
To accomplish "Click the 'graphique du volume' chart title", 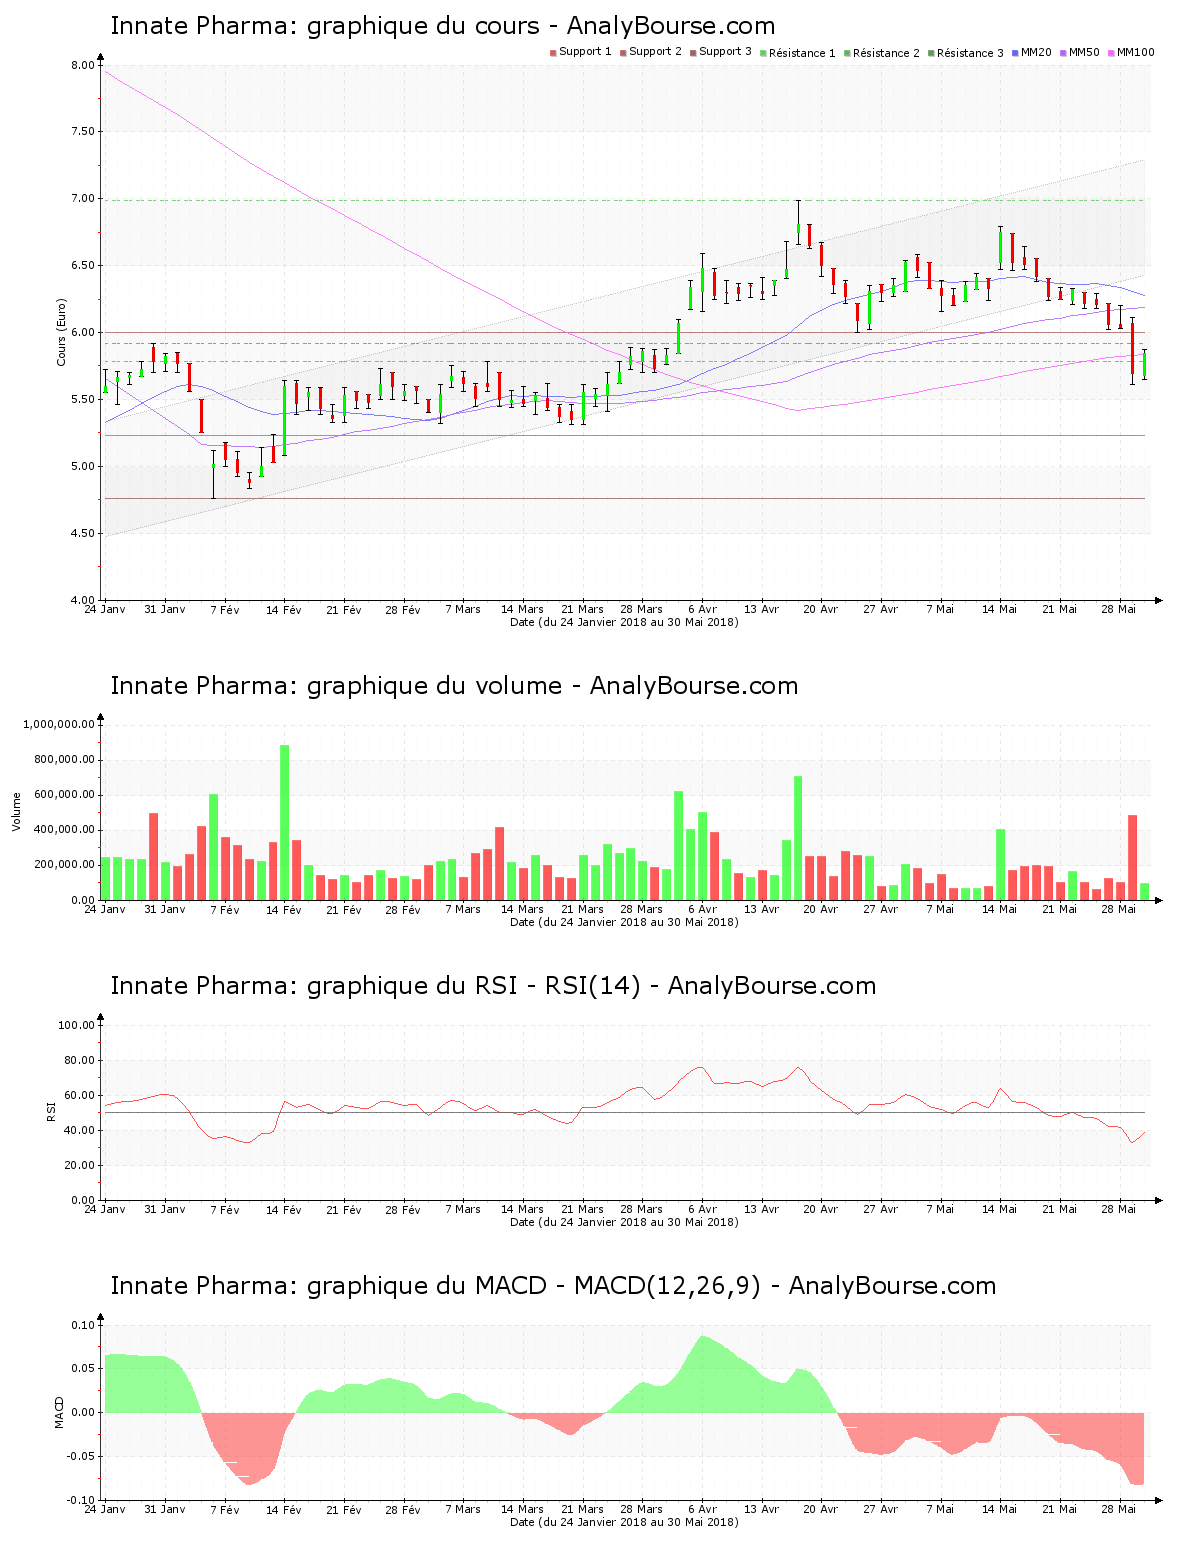I will pyautogui.click(x=454, y=686).
